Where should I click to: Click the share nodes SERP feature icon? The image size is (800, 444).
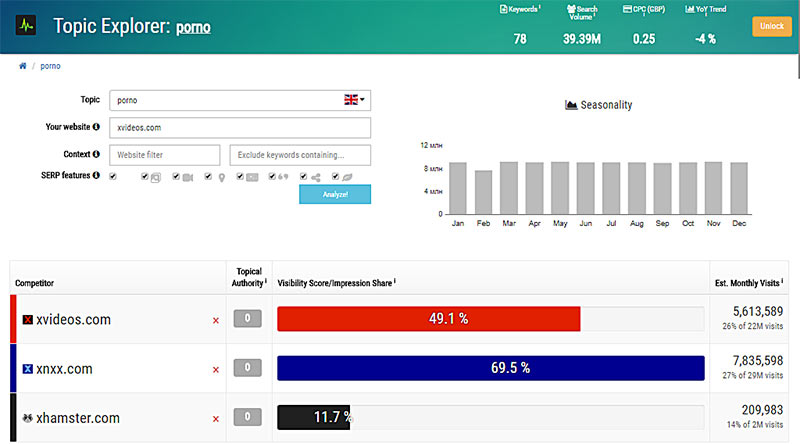316,178
